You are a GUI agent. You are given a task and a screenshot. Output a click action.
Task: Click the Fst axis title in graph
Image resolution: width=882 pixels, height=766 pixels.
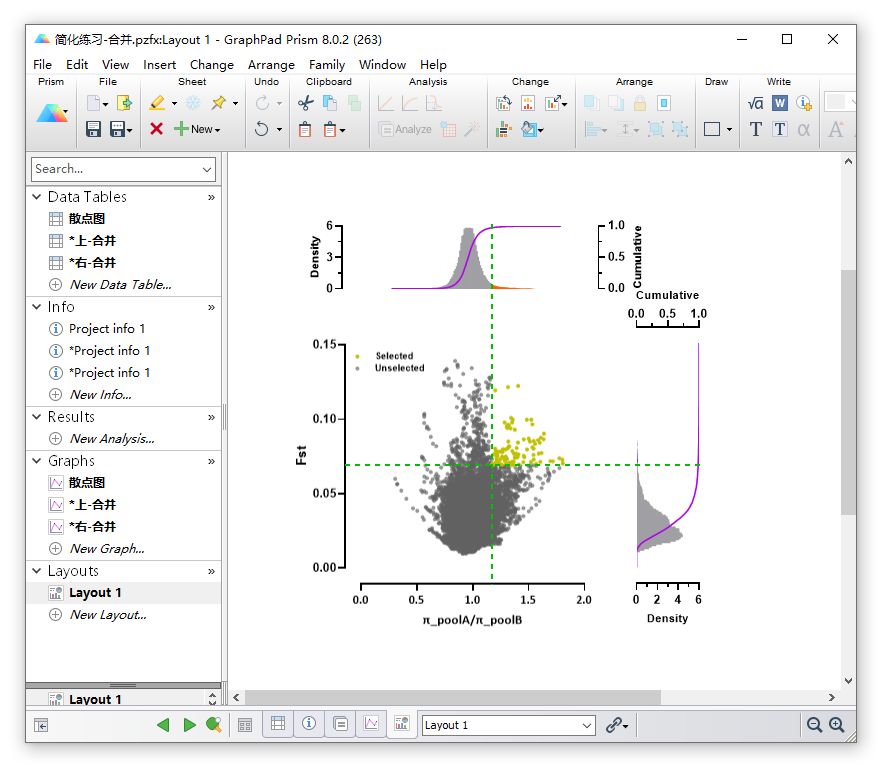[302, 455]
